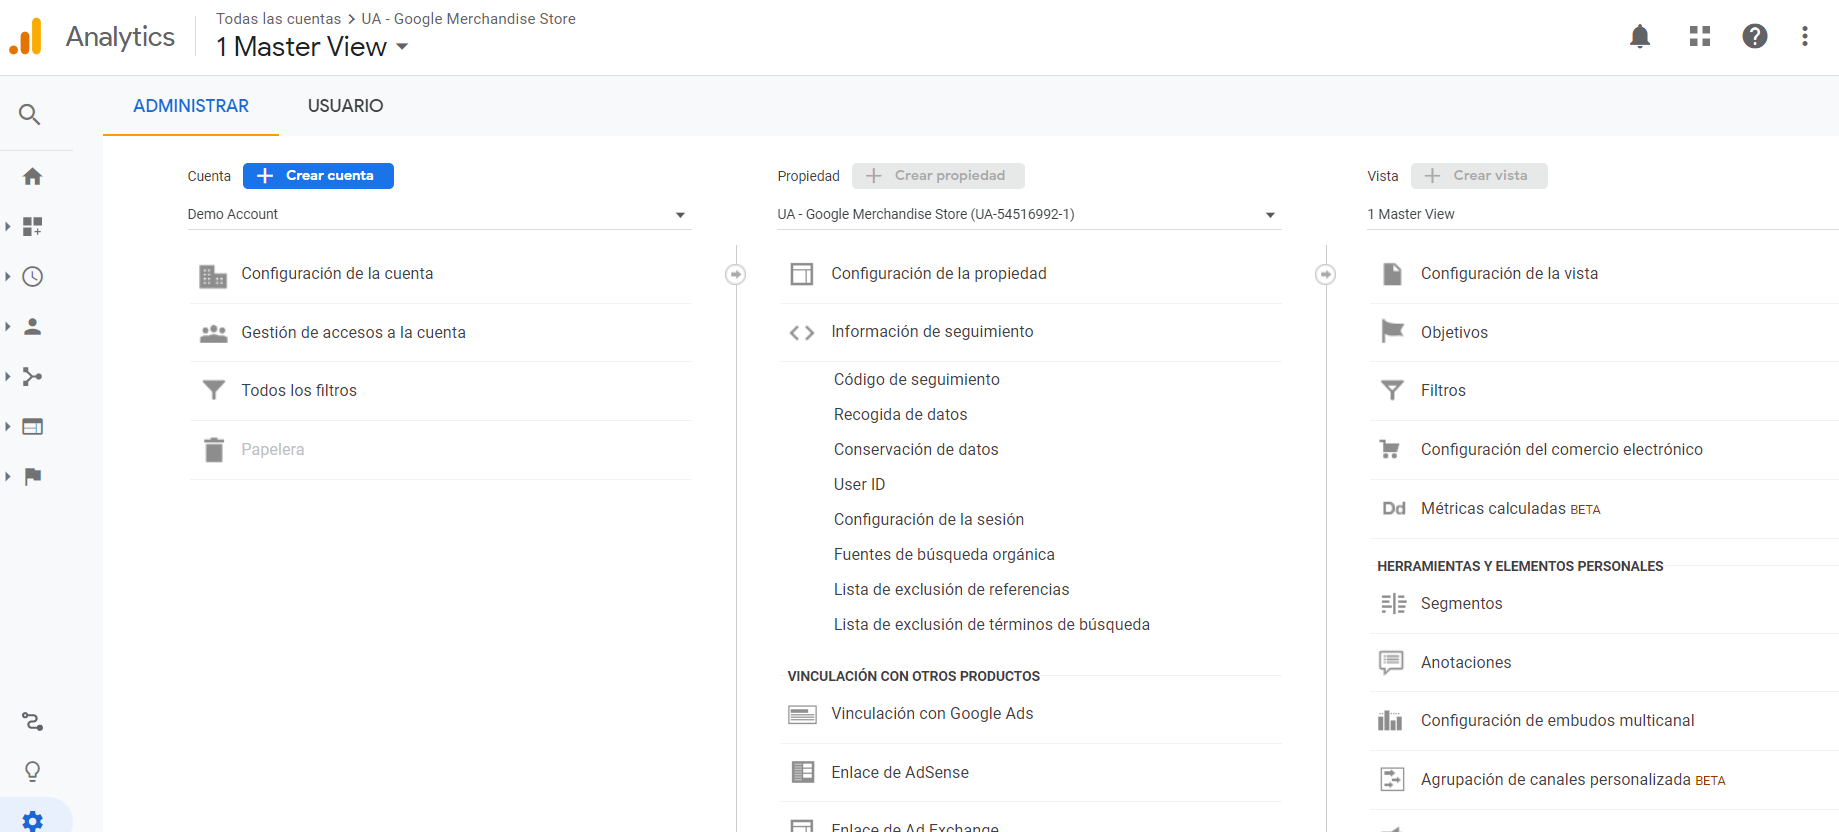Image resolution: width=1839 pixels, height=832 pixels.
Task: Open Audience person icon in sidebar
Action: pyautogui.click(x=32, y=327)
